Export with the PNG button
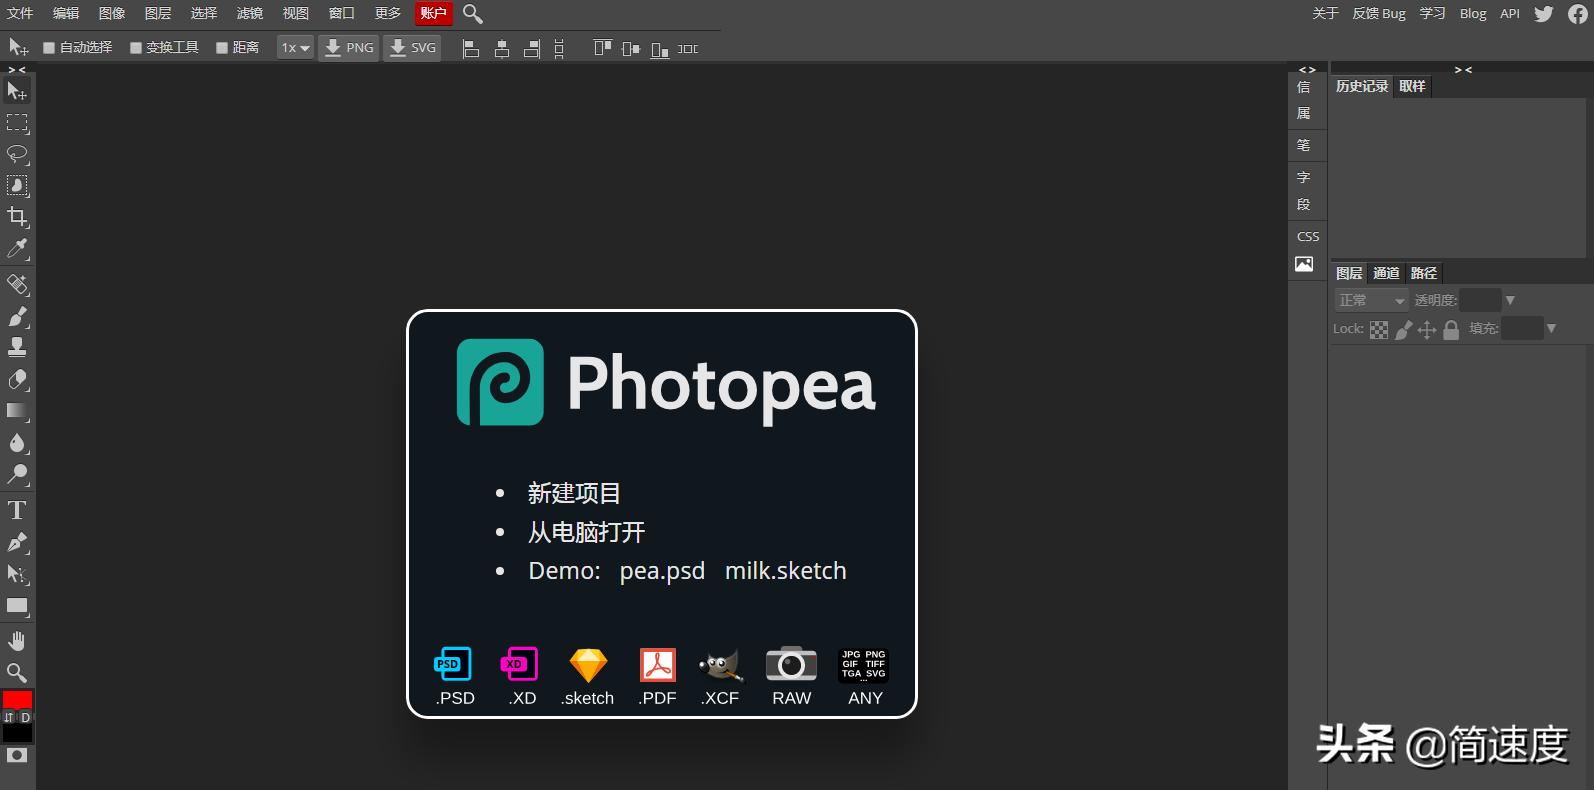This screenshot has width=1594, height=790. tap(349, 48)
